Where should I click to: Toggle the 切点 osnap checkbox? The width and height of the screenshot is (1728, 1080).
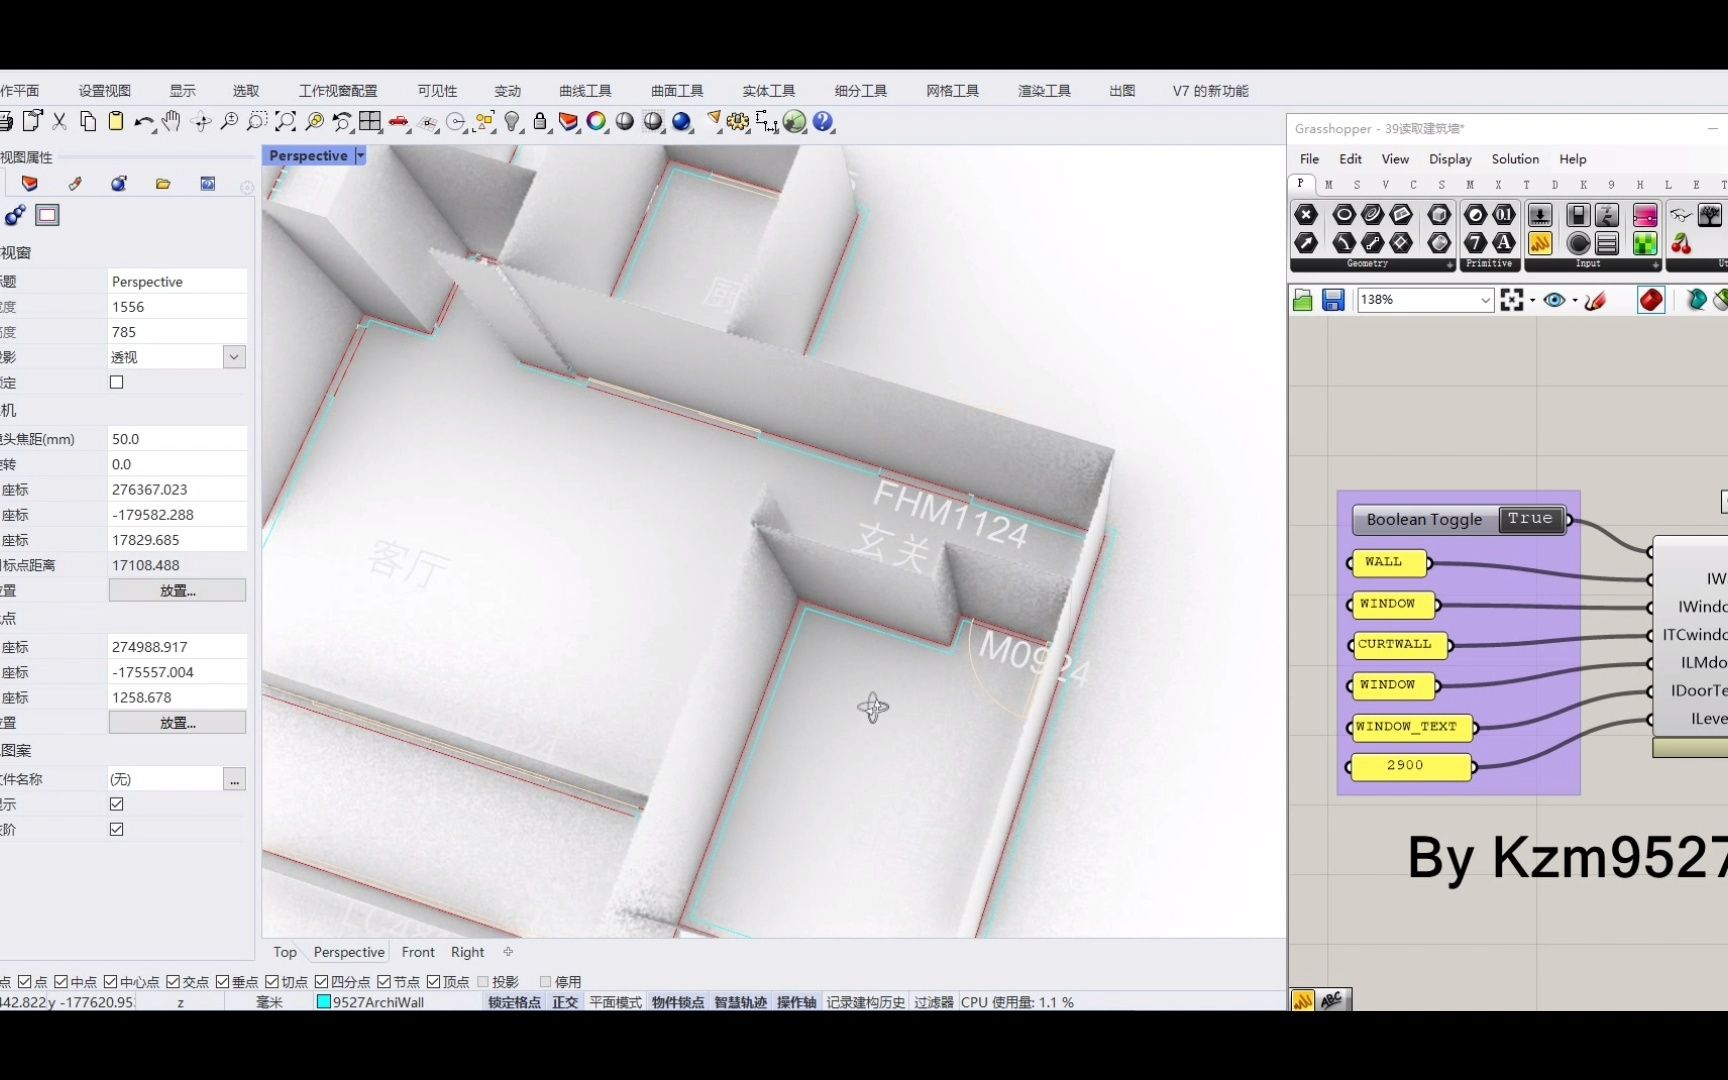(272, 982)
